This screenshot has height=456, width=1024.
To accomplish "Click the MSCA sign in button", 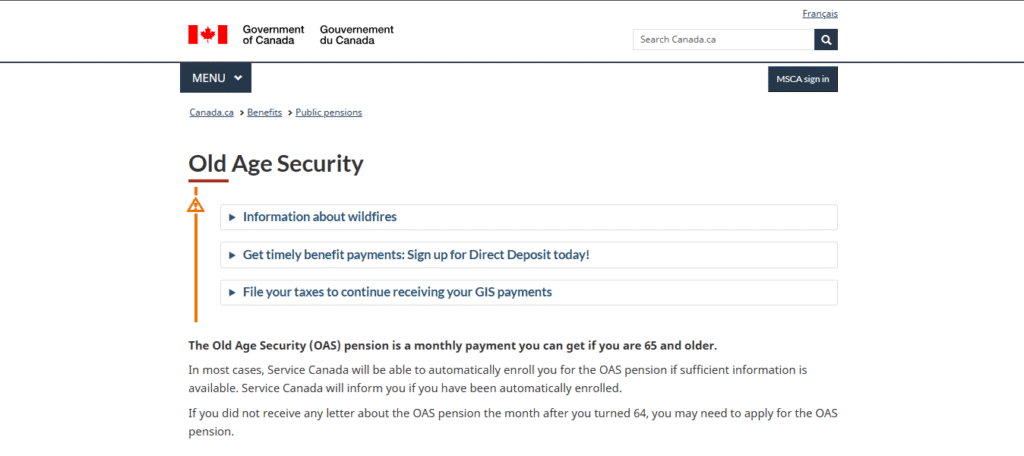I will (x=803, y=79).
